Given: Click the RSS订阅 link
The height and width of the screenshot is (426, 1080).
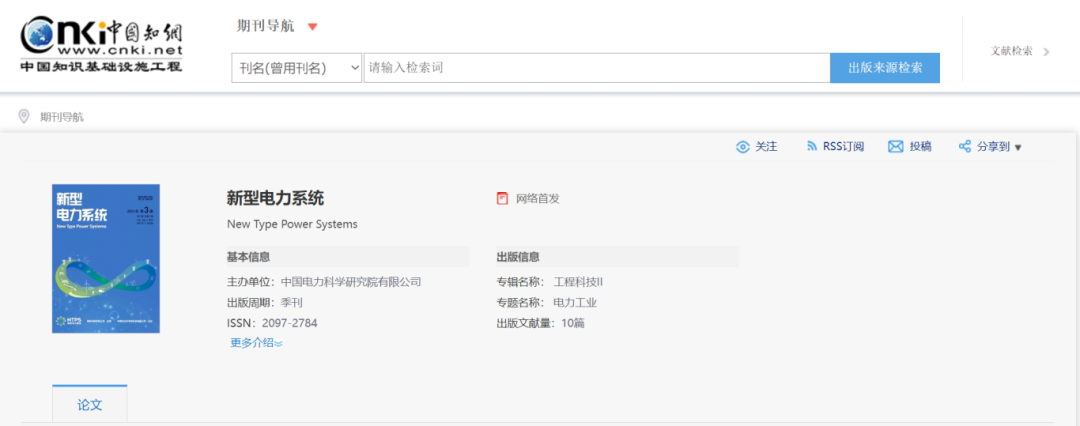Looking at the screenshot, I should click(x=844, y=147).
